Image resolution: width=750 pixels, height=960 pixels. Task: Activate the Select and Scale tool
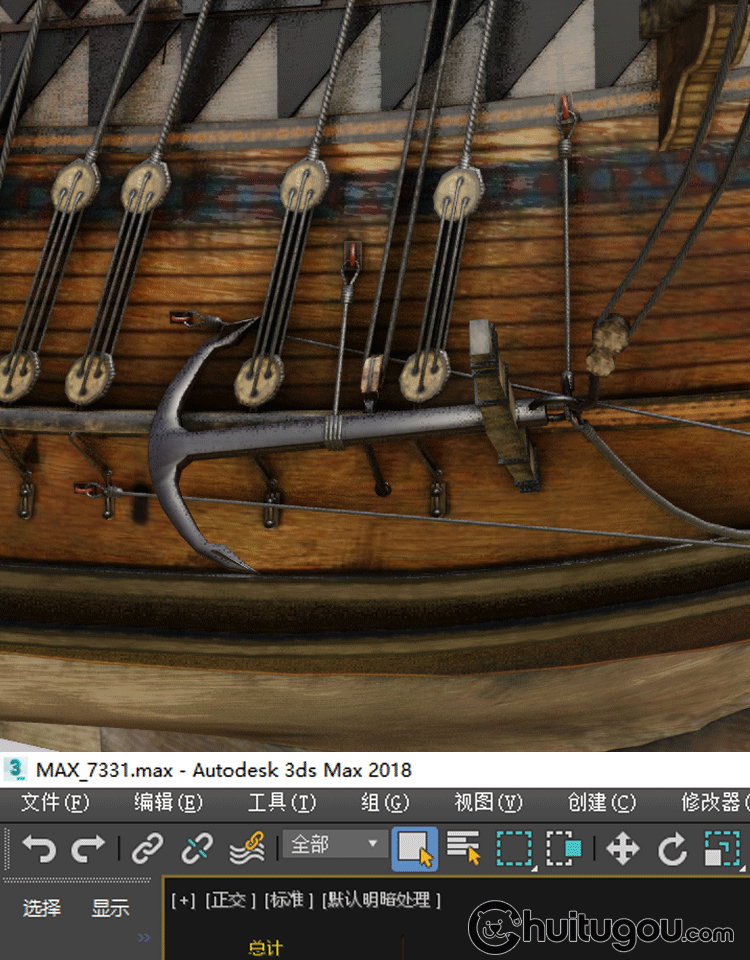[x=721, y=849]
